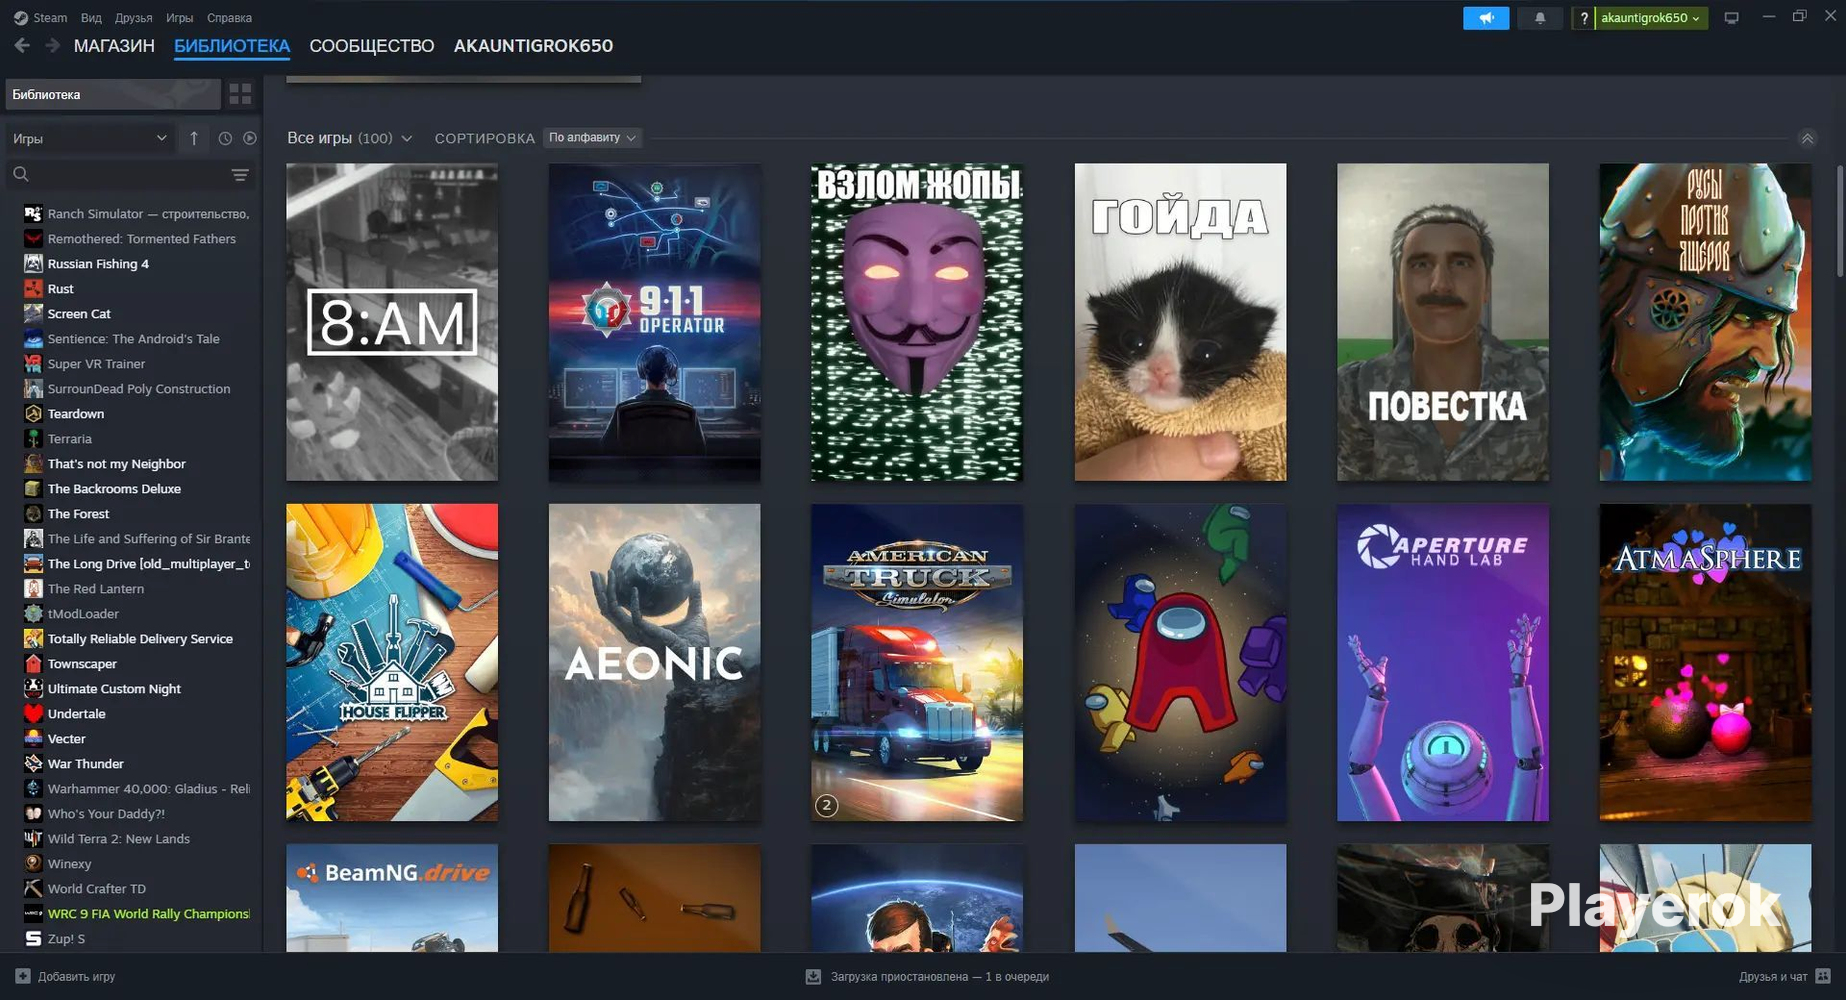1846x1000 pixels.
Task: Switch to the СООБЩЕСТВО tab
Action: (372, 46)
